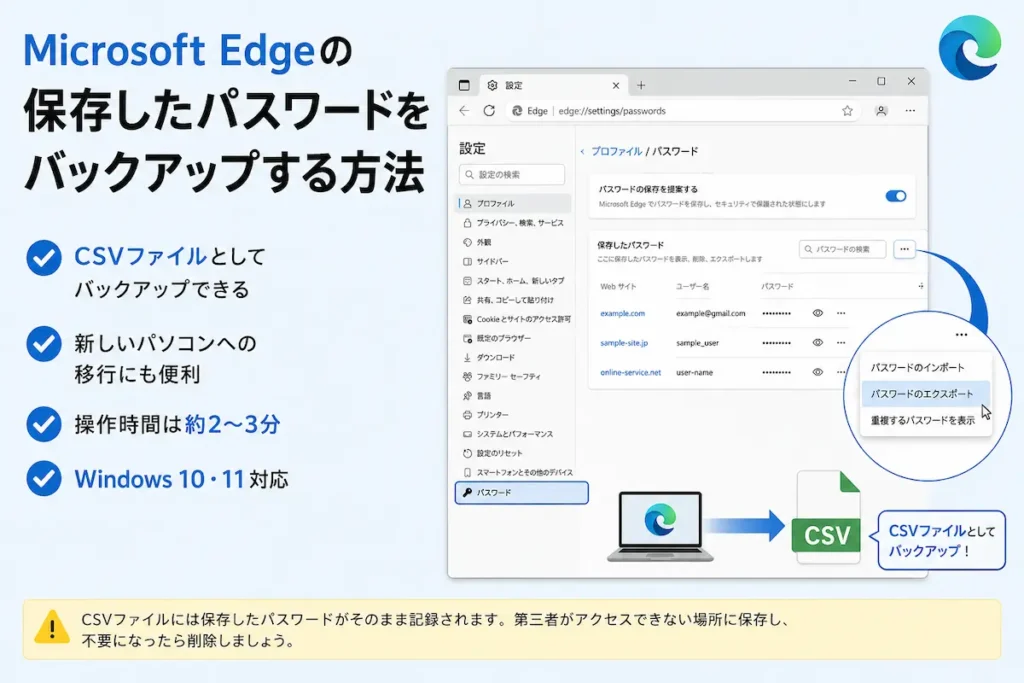This screenshot has width=1024, height=683.
Task: Open ファミリーセーフティ settings
Action: [502, 377]
